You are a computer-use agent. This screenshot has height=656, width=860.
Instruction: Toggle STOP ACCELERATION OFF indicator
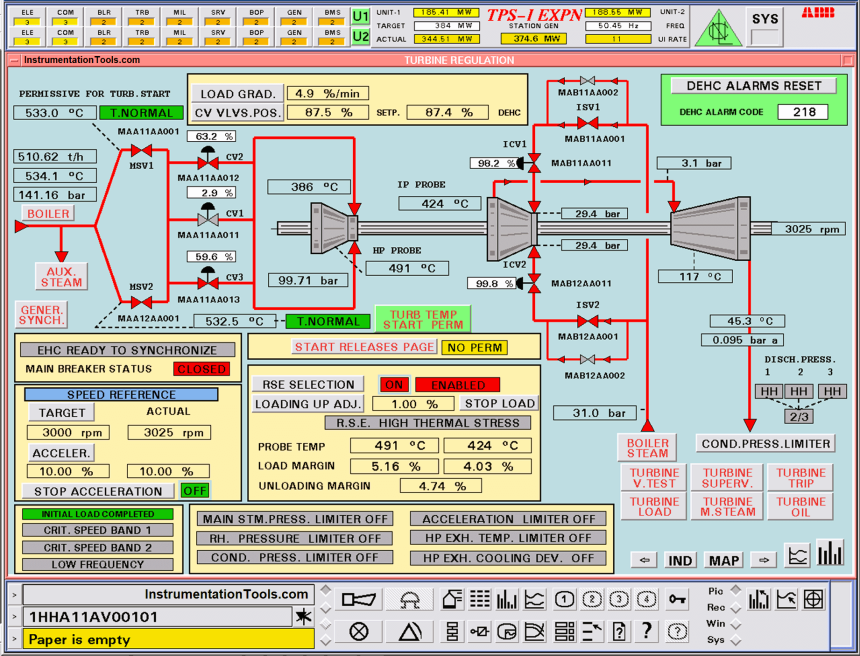point(195,490)
